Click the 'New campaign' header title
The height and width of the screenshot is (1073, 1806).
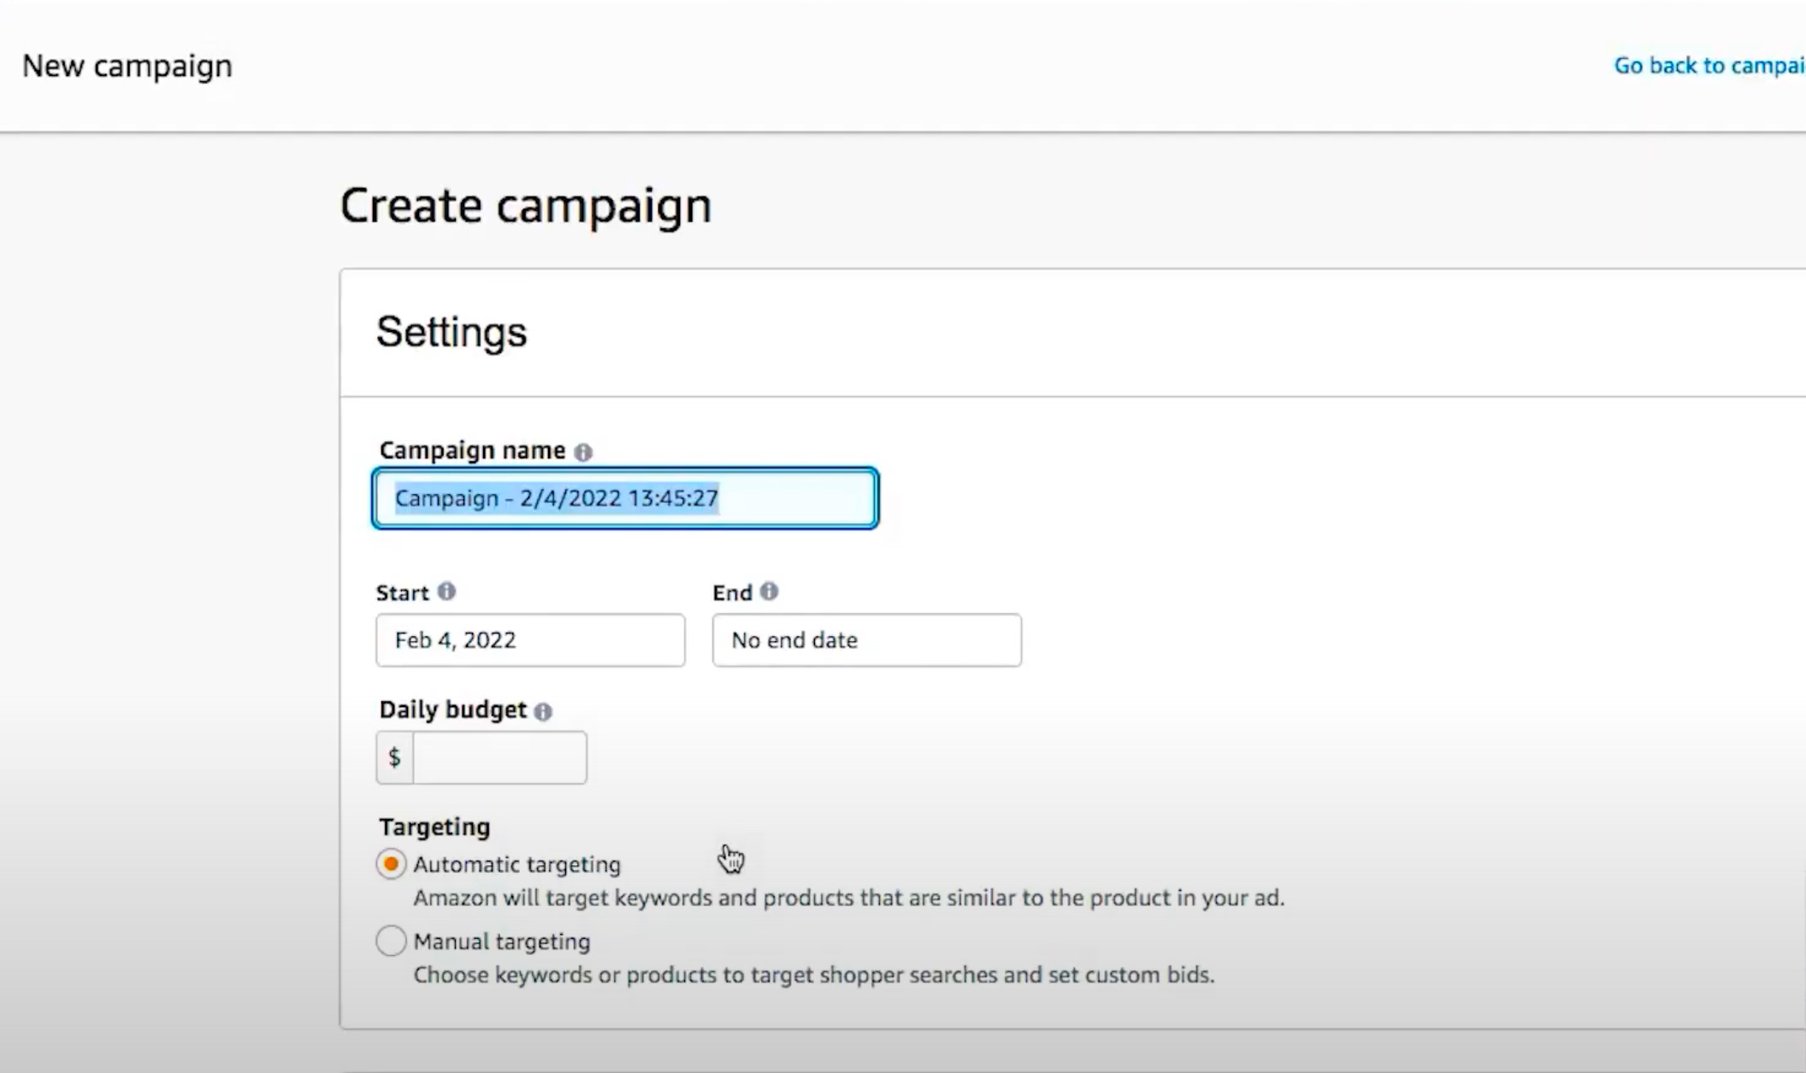(127, 66)
